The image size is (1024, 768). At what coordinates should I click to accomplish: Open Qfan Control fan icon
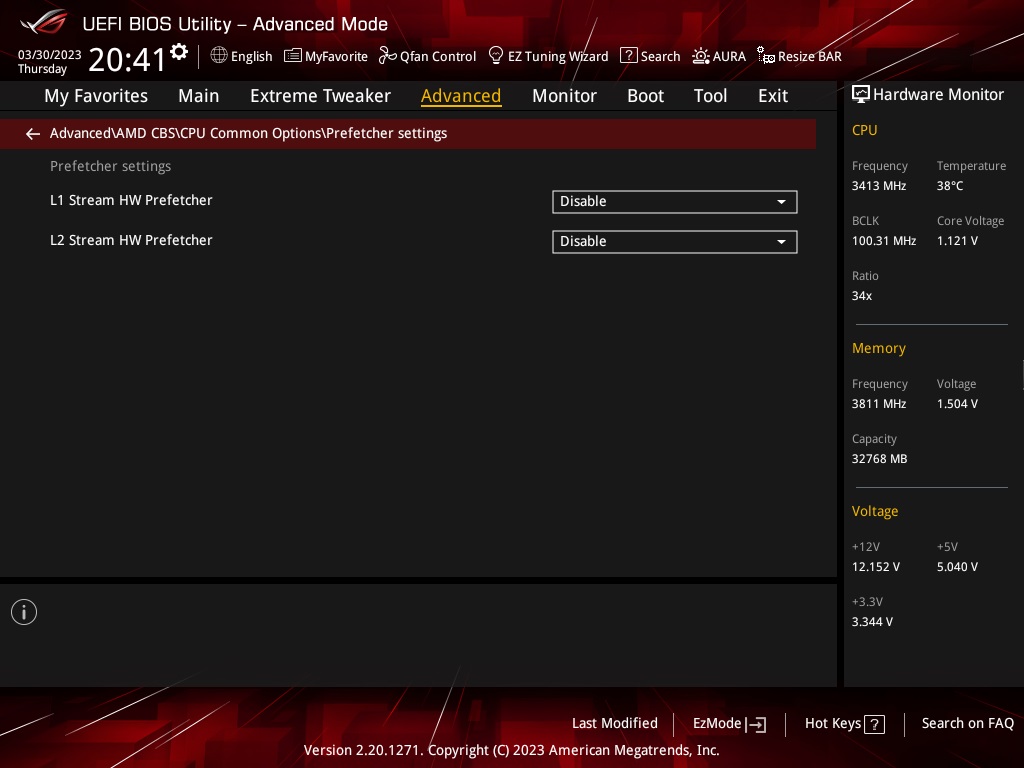tap(387, 56)
